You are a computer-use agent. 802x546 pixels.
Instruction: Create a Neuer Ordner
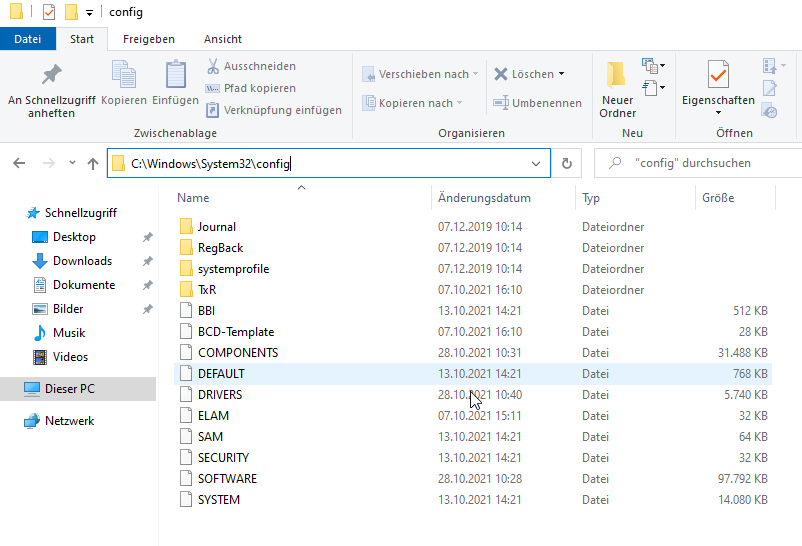[x=617, y=90]
